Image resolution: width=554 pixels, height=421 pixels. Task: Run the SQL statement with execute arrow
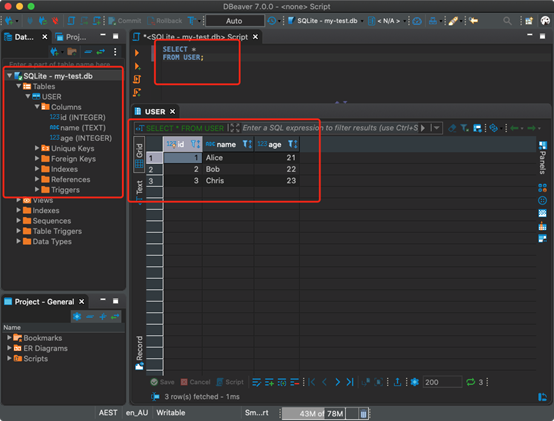[137, 53]
